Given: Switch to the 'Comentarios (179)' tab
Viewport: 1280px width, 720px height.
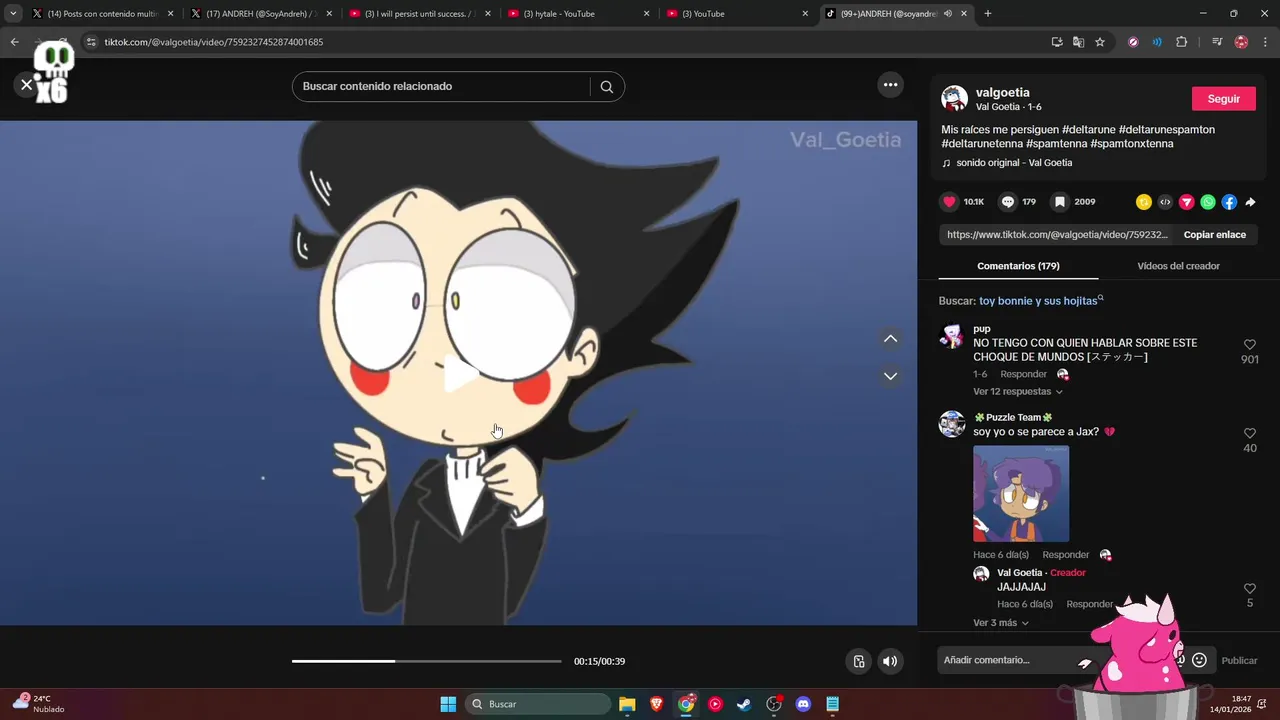Looking at the screenshot, I should (1018, 266).
